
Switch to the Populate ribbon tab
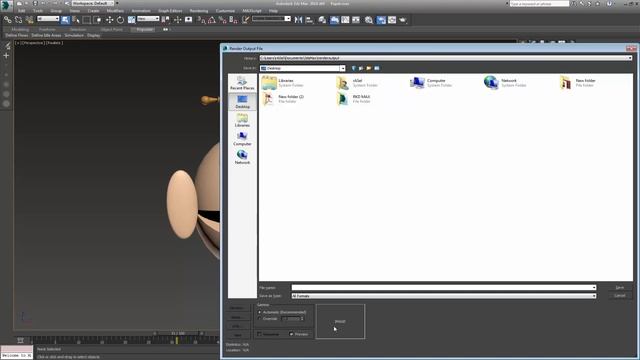point(144,29)
